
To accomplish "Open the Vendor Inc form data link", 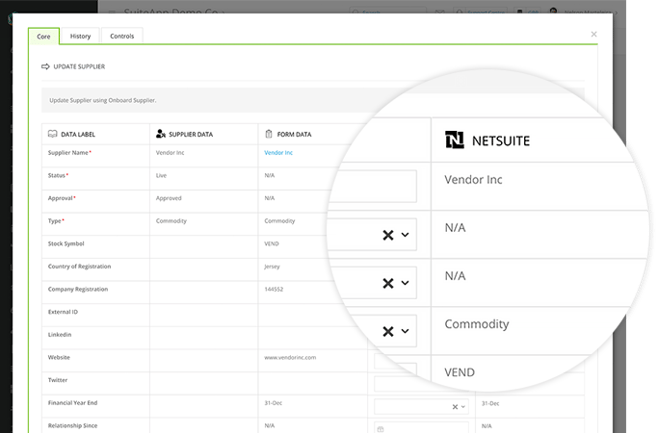I will 278,153.
